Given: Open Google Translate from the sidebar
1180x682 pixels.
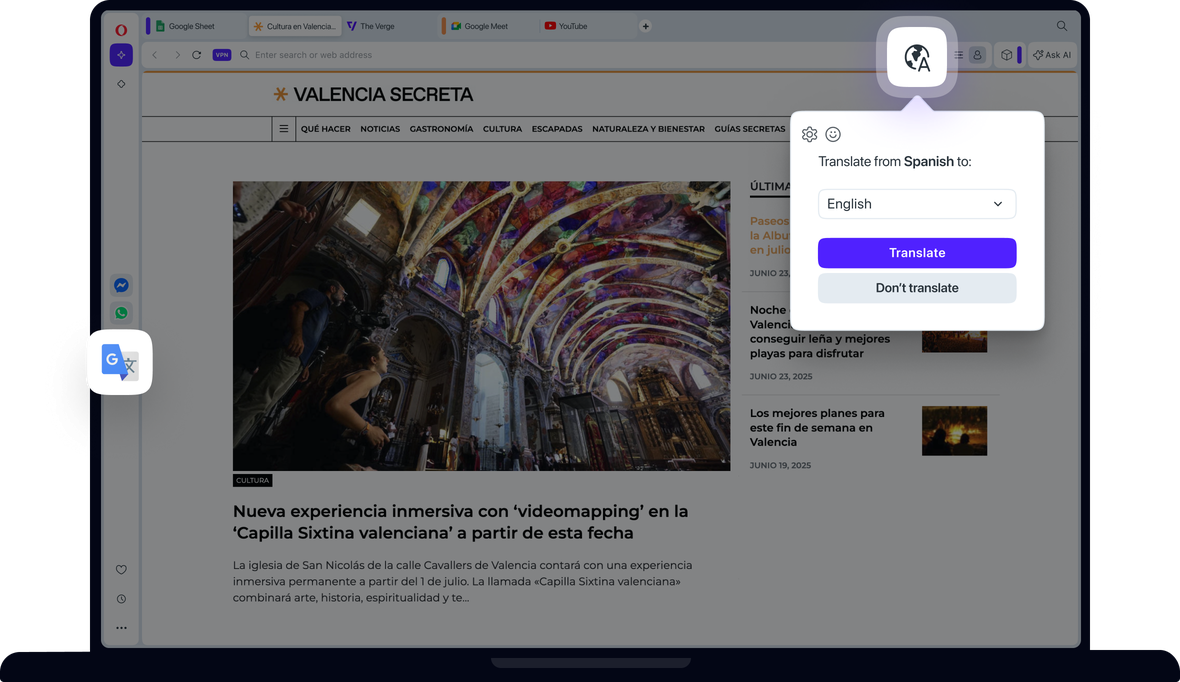Looking at the screenshot, I should [120, 362].
